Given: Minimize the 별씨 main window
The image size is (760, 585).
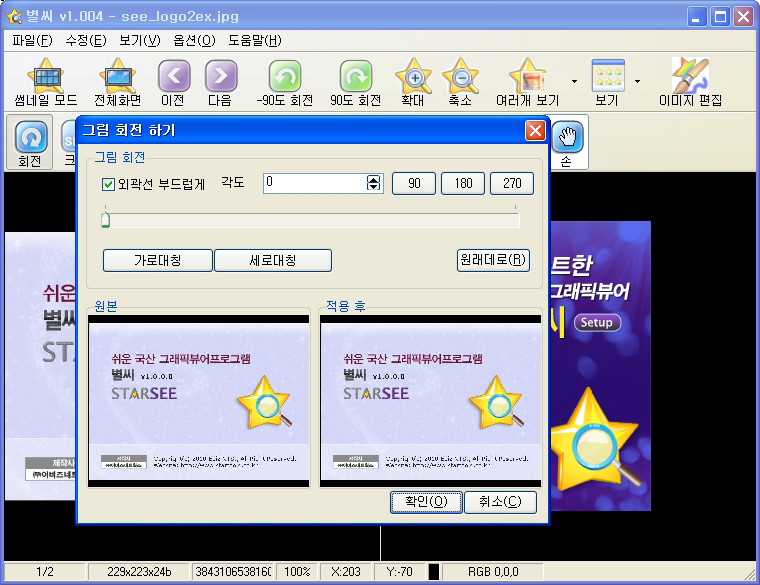Looking at the screenshot, I should tap(697, 17).
